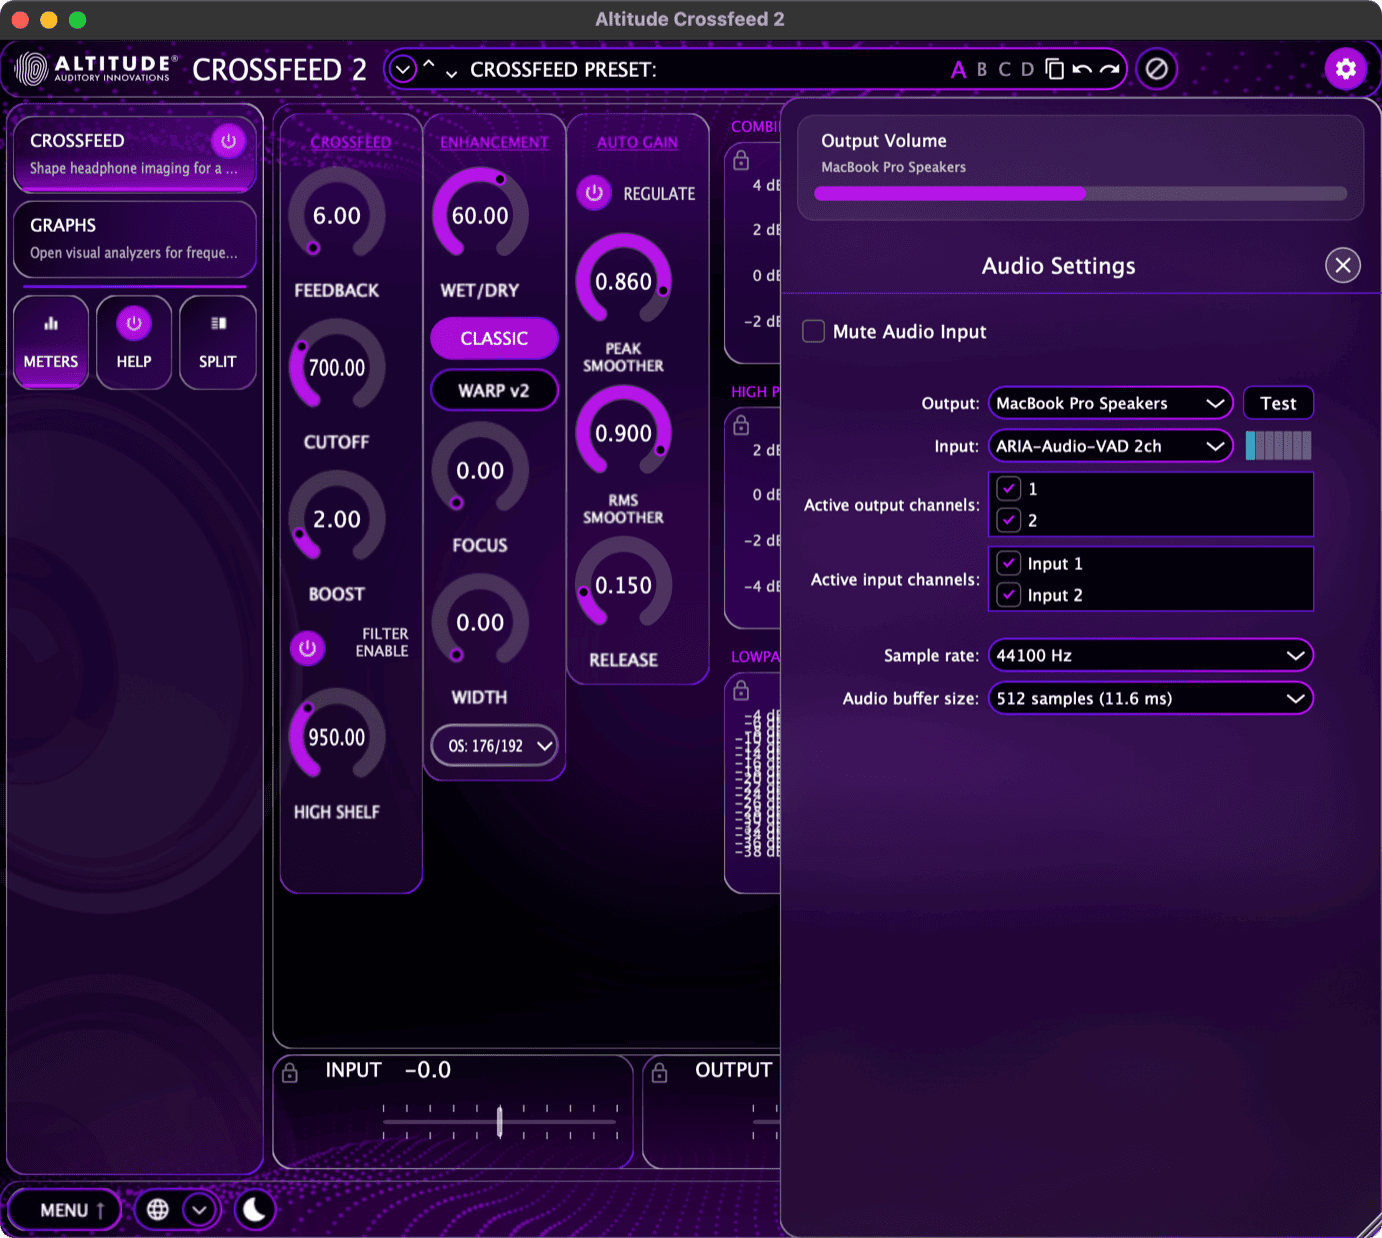Click the PEAK SMOOTHER knob showing 0.860

point(623,281)
